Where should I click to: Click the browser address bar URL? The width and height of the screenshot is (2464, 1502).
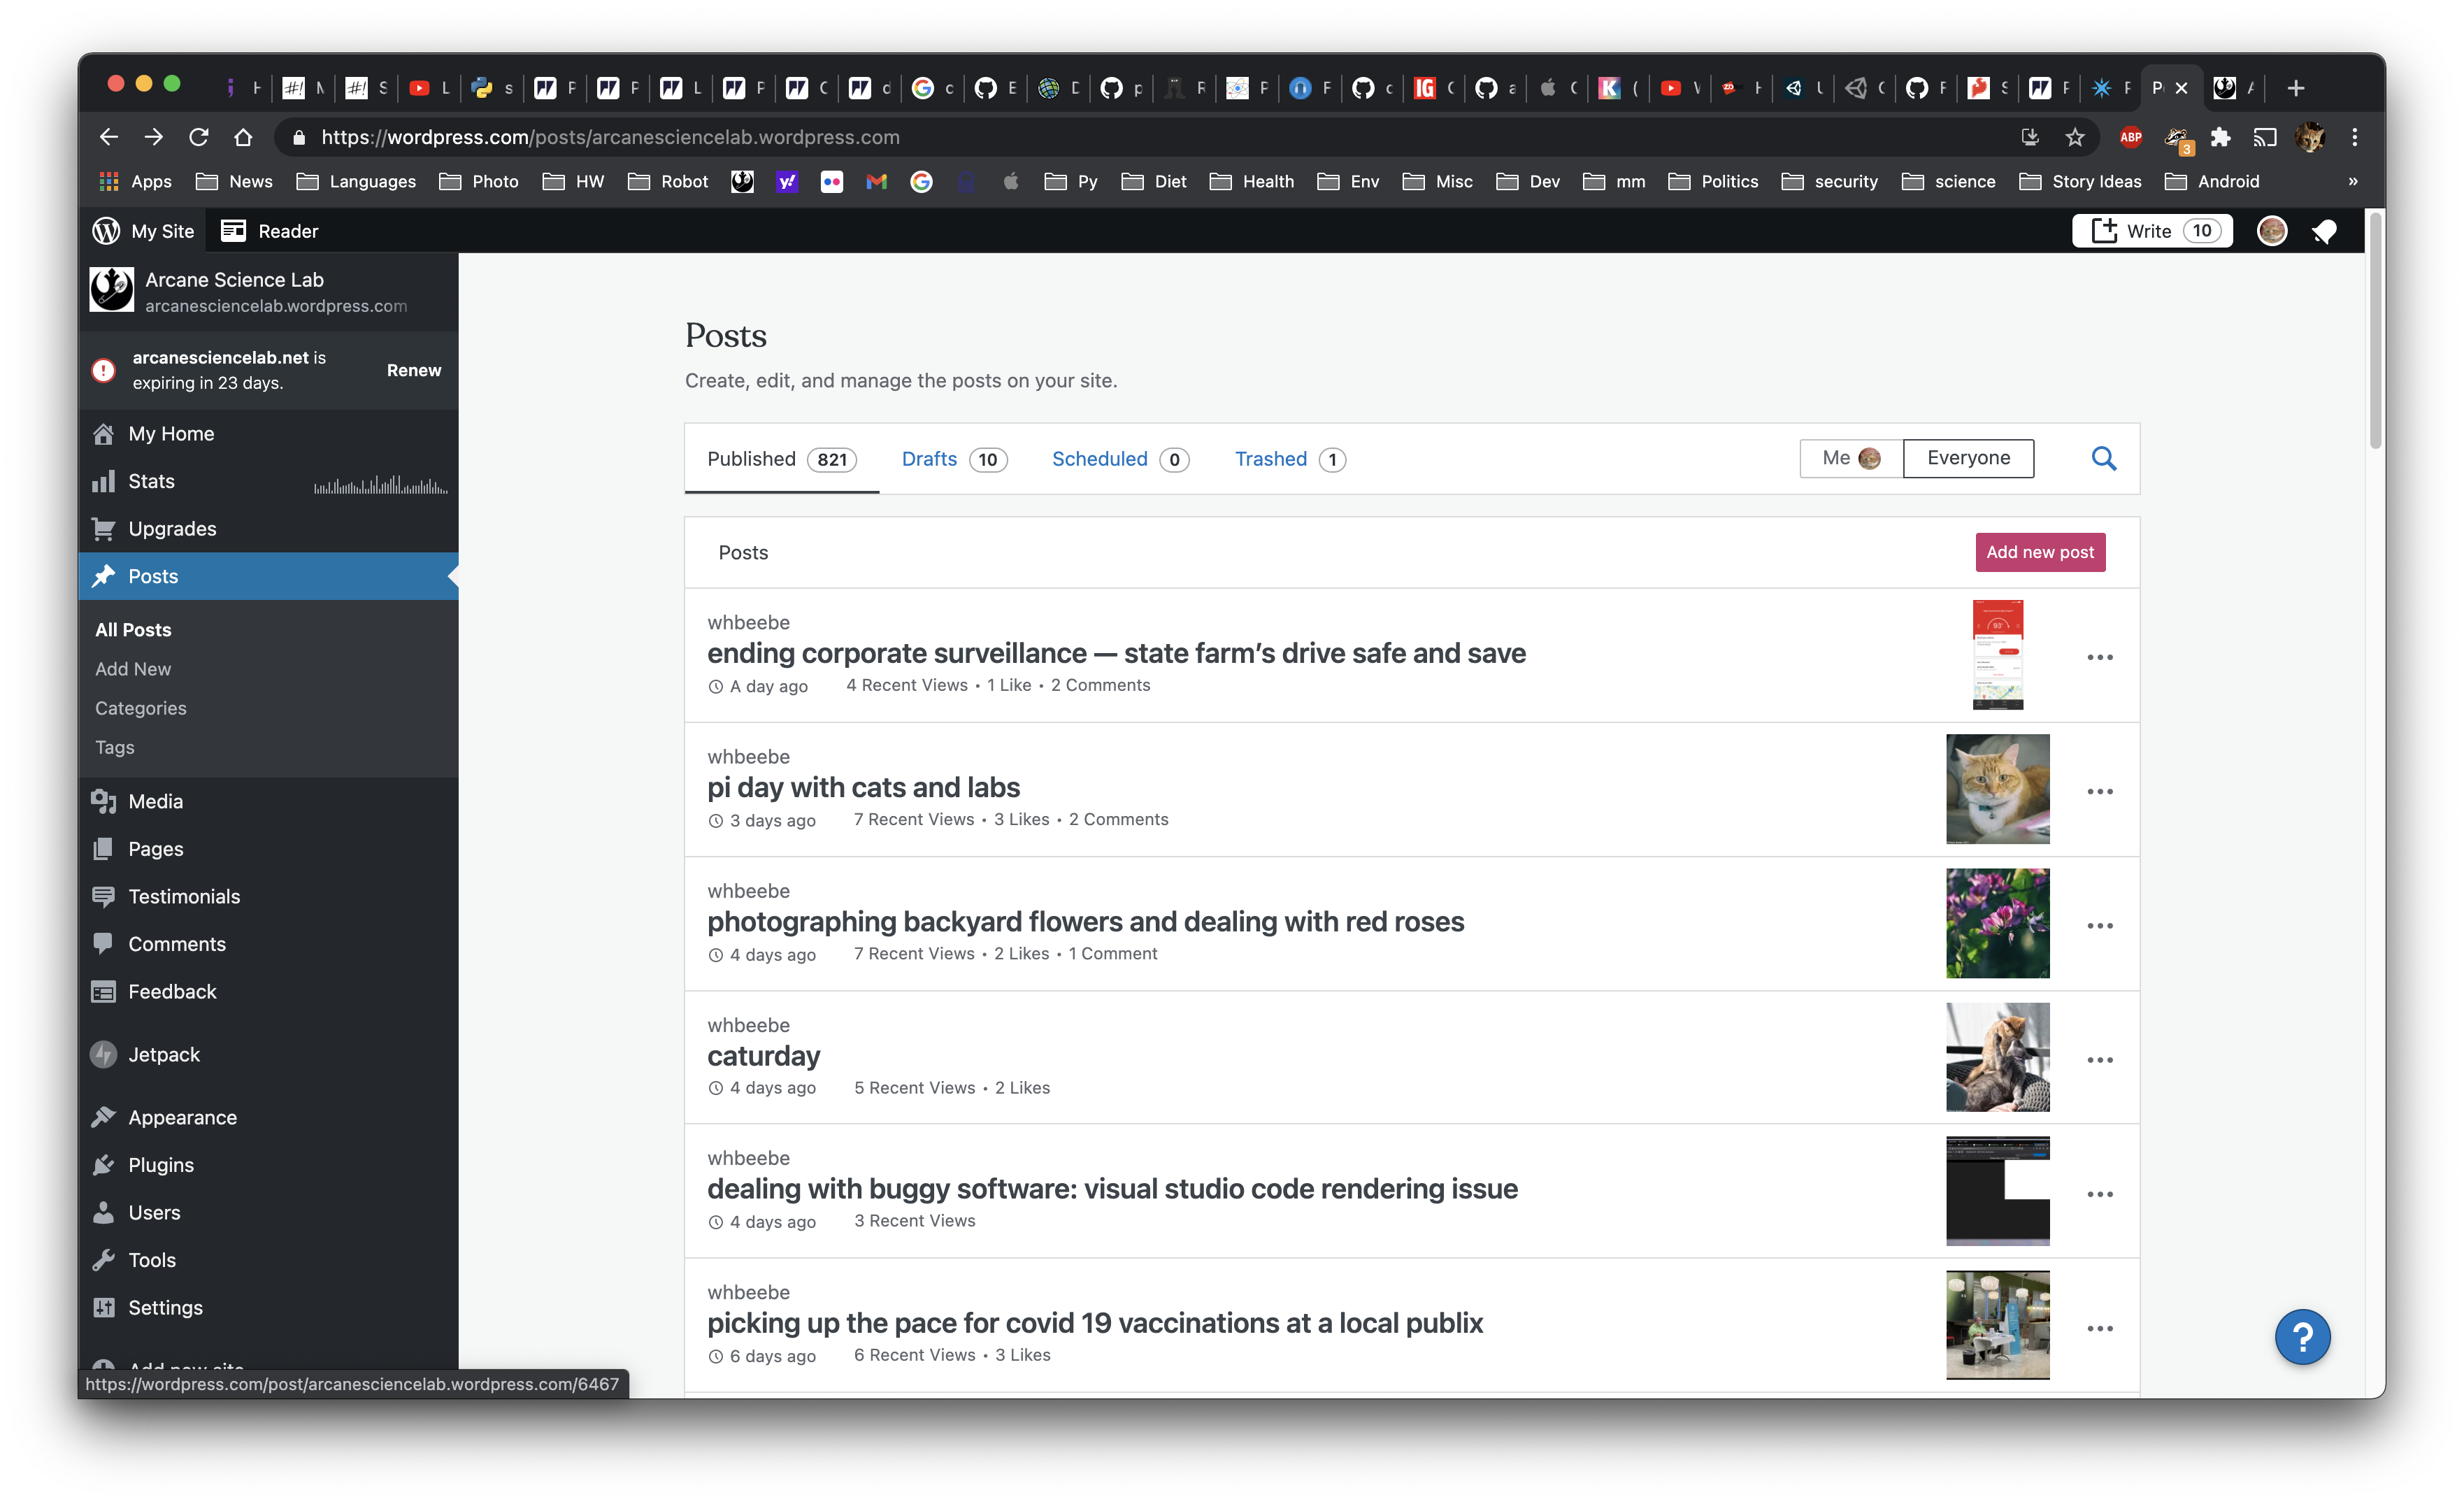[610, 137]
